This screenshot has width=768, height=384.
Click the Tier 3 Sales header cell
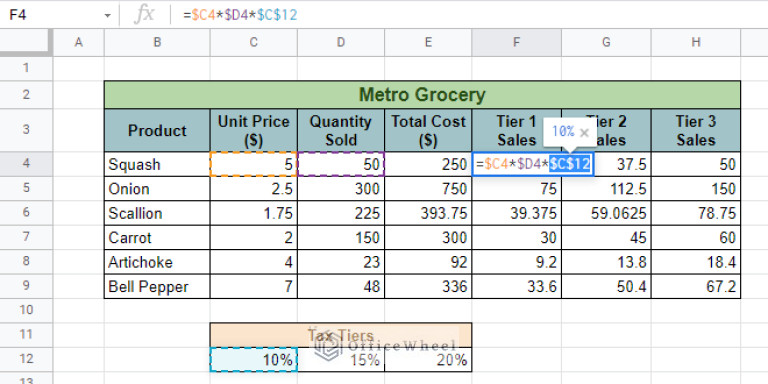coord(696,130)
